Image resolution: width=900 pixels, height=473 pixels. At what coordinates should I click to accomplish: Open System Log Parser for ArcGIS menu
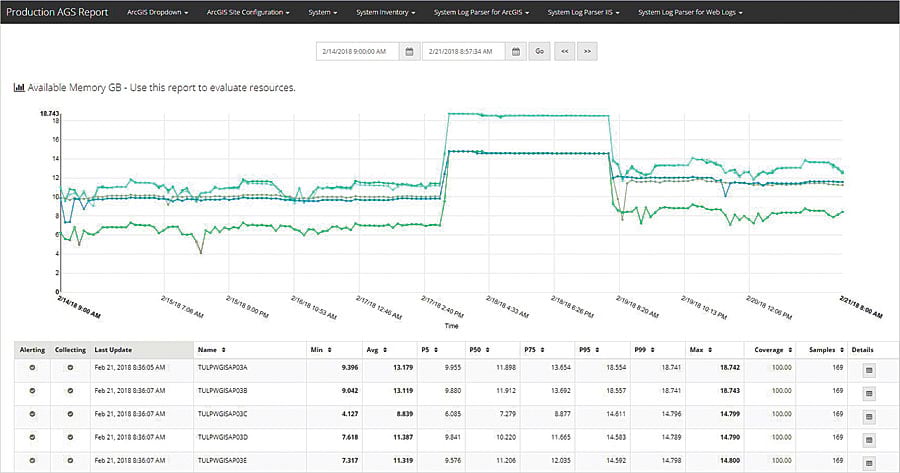(x=481, y=12)
